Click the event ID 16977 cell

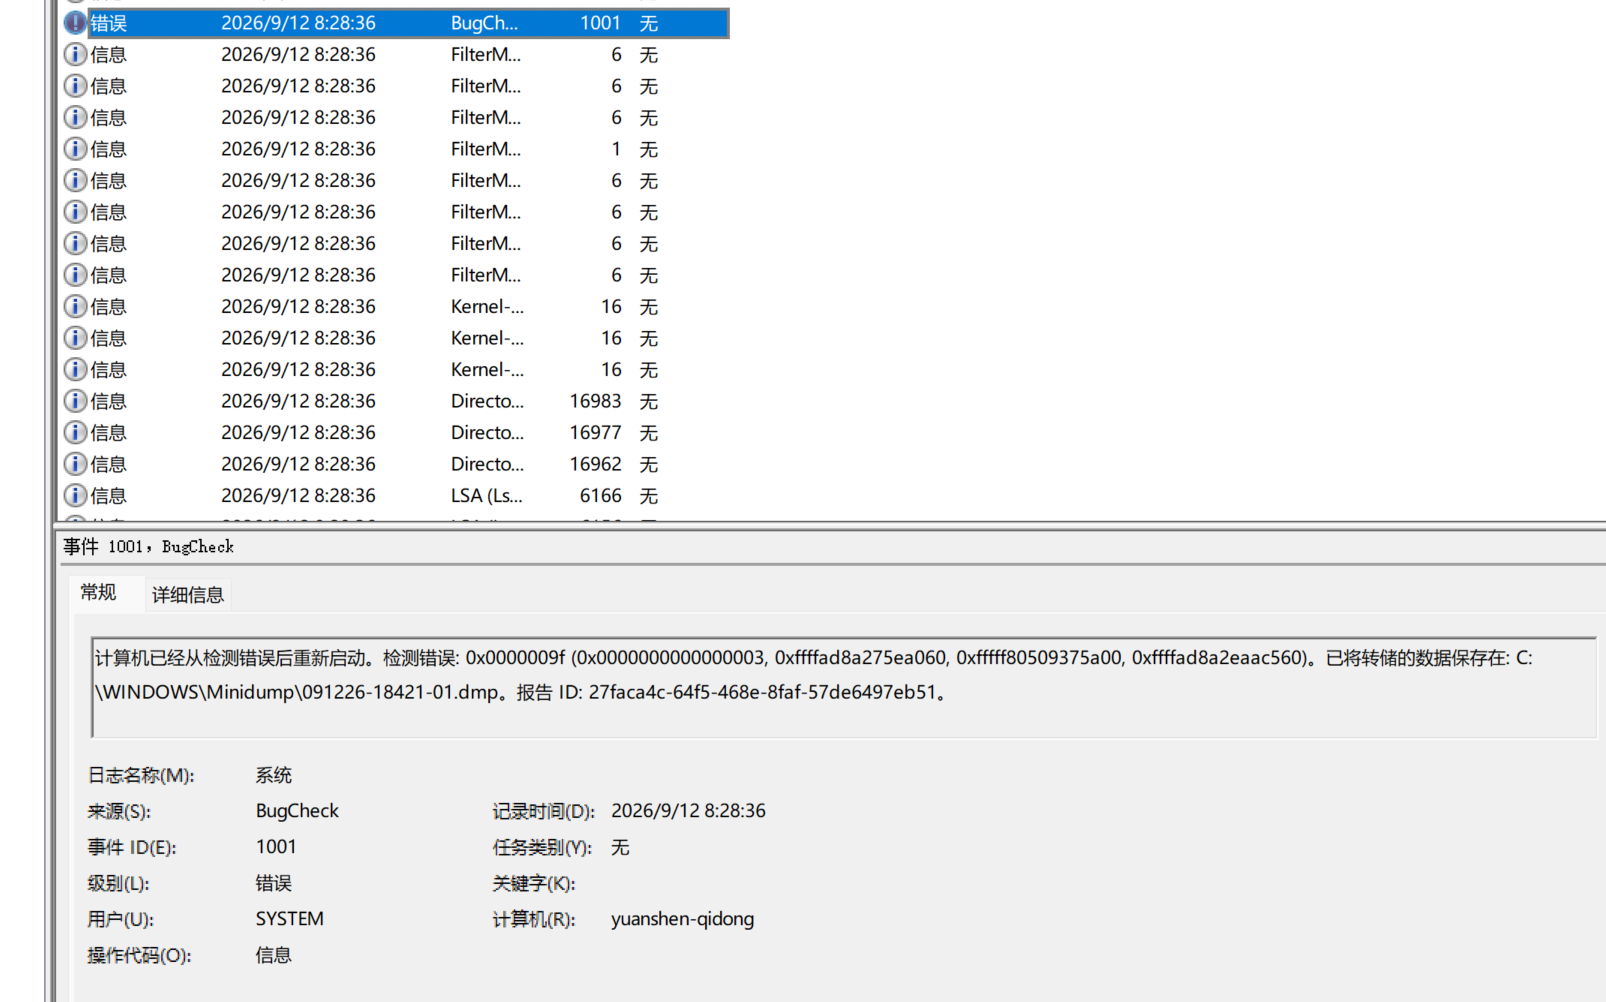[x=595, y=433]
